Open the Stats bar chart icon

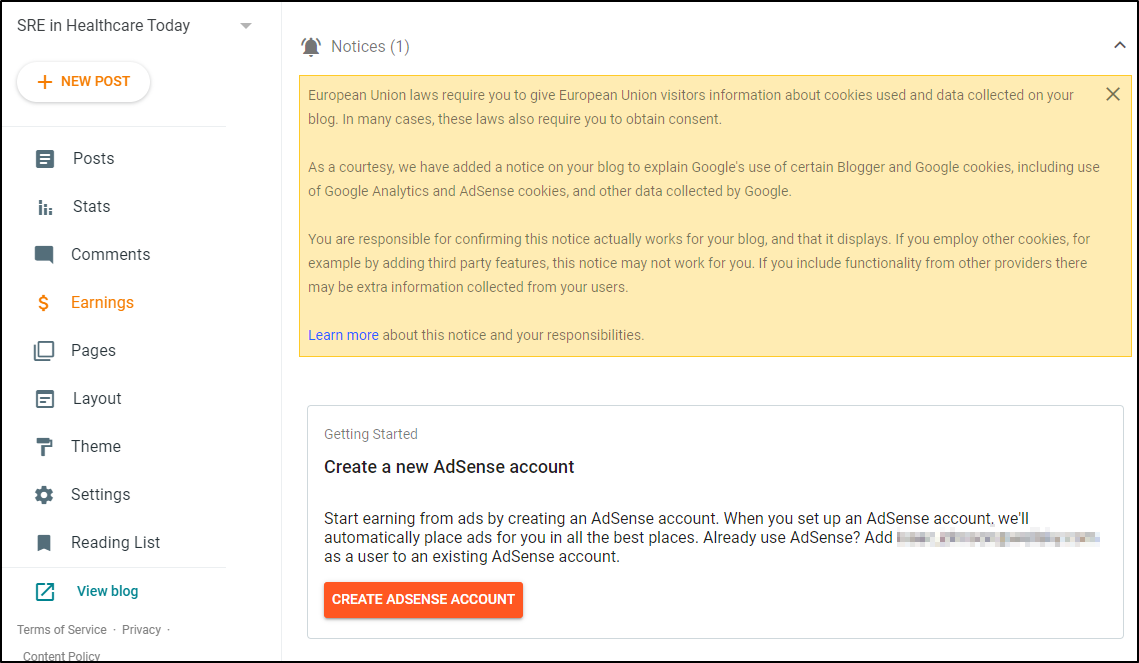click(x=45, y=208)
